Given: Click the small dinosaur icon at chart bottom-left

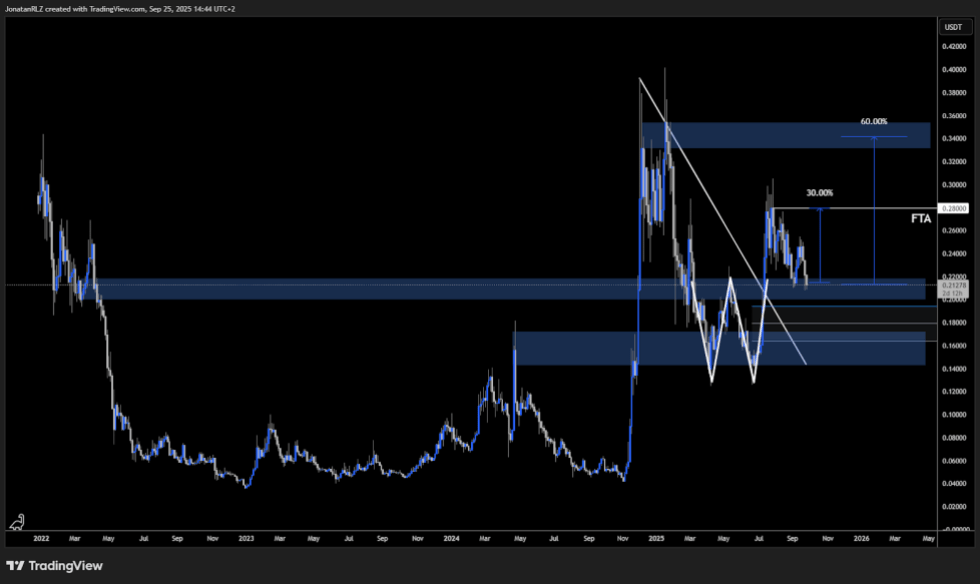Looking at the screenshot, I should coord(18,522).
